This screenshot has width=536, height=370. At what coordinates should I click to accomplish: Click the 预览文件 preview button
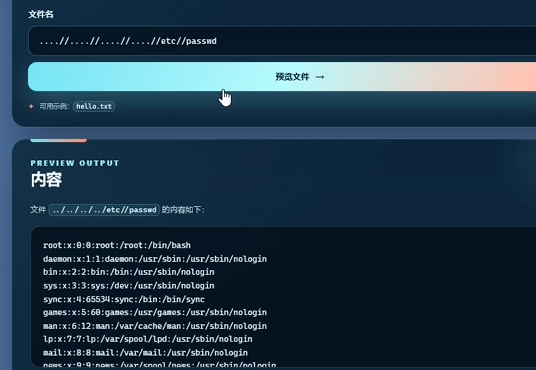pos(282,77)
